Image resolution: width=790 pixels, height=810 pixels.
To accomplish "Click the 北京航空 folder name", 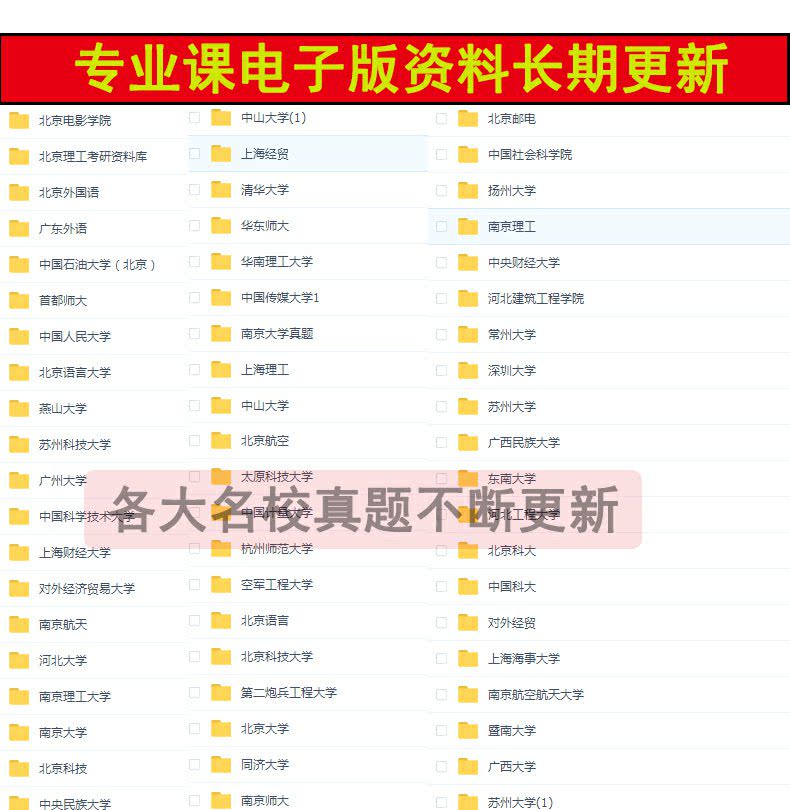I will [265, 441].
